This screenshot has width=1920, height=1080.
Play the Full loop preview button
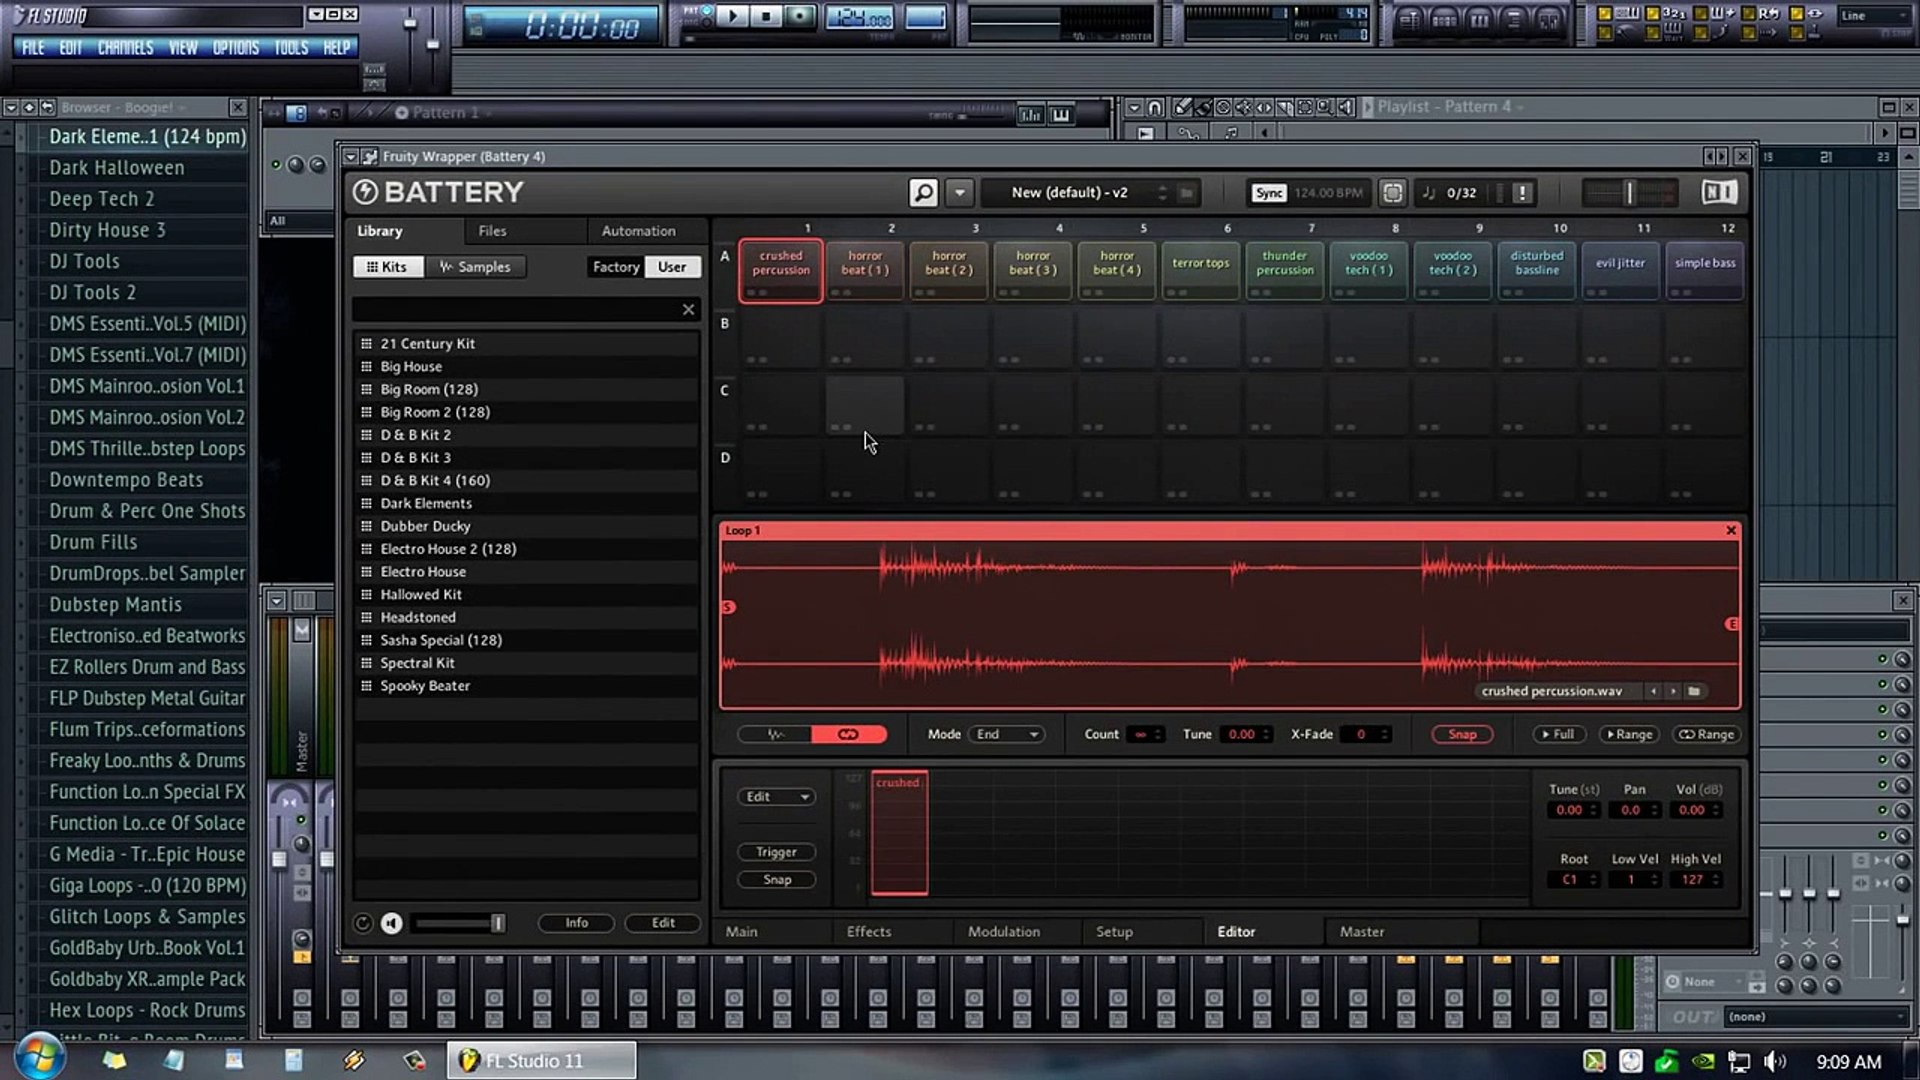(1558, 734)
